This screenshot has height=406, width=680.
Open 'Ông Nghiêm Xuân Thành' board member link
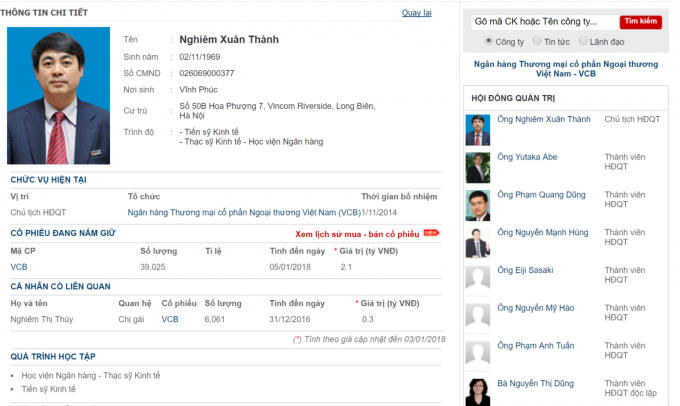point(544,119)
